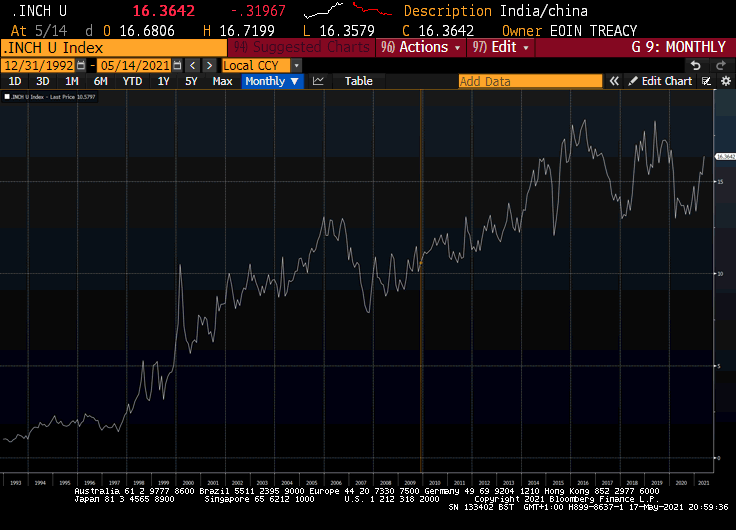Open the end date calendar picker icon
The image size is (736, 530).
[177, 66]
